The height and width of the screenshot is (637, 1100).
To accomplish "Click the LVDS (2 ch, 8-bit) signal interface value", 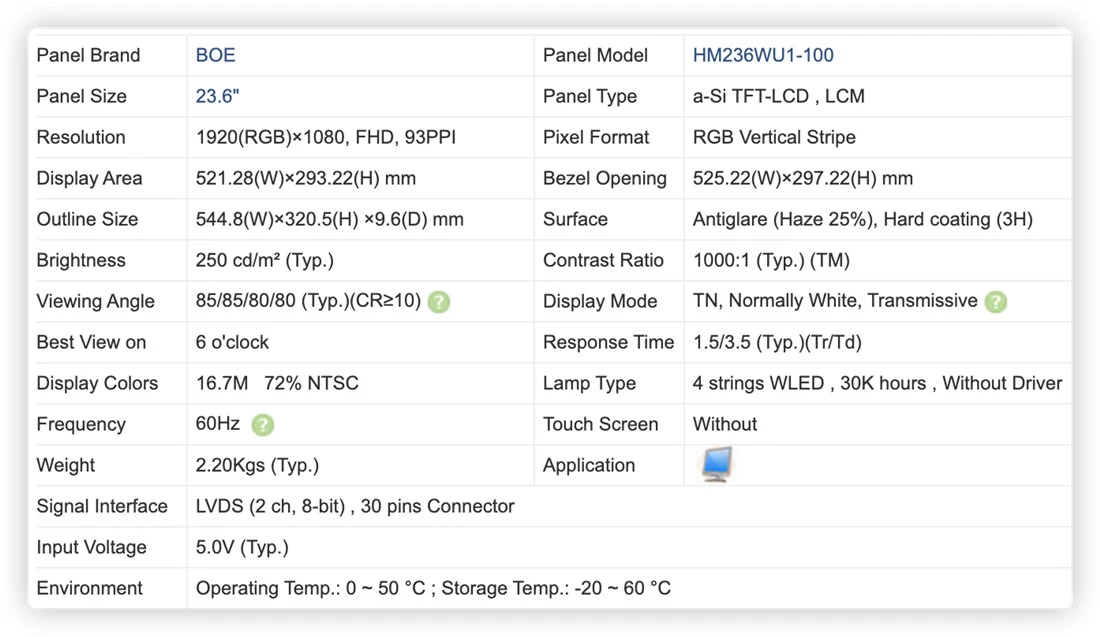I will click(x=270, y=507).
